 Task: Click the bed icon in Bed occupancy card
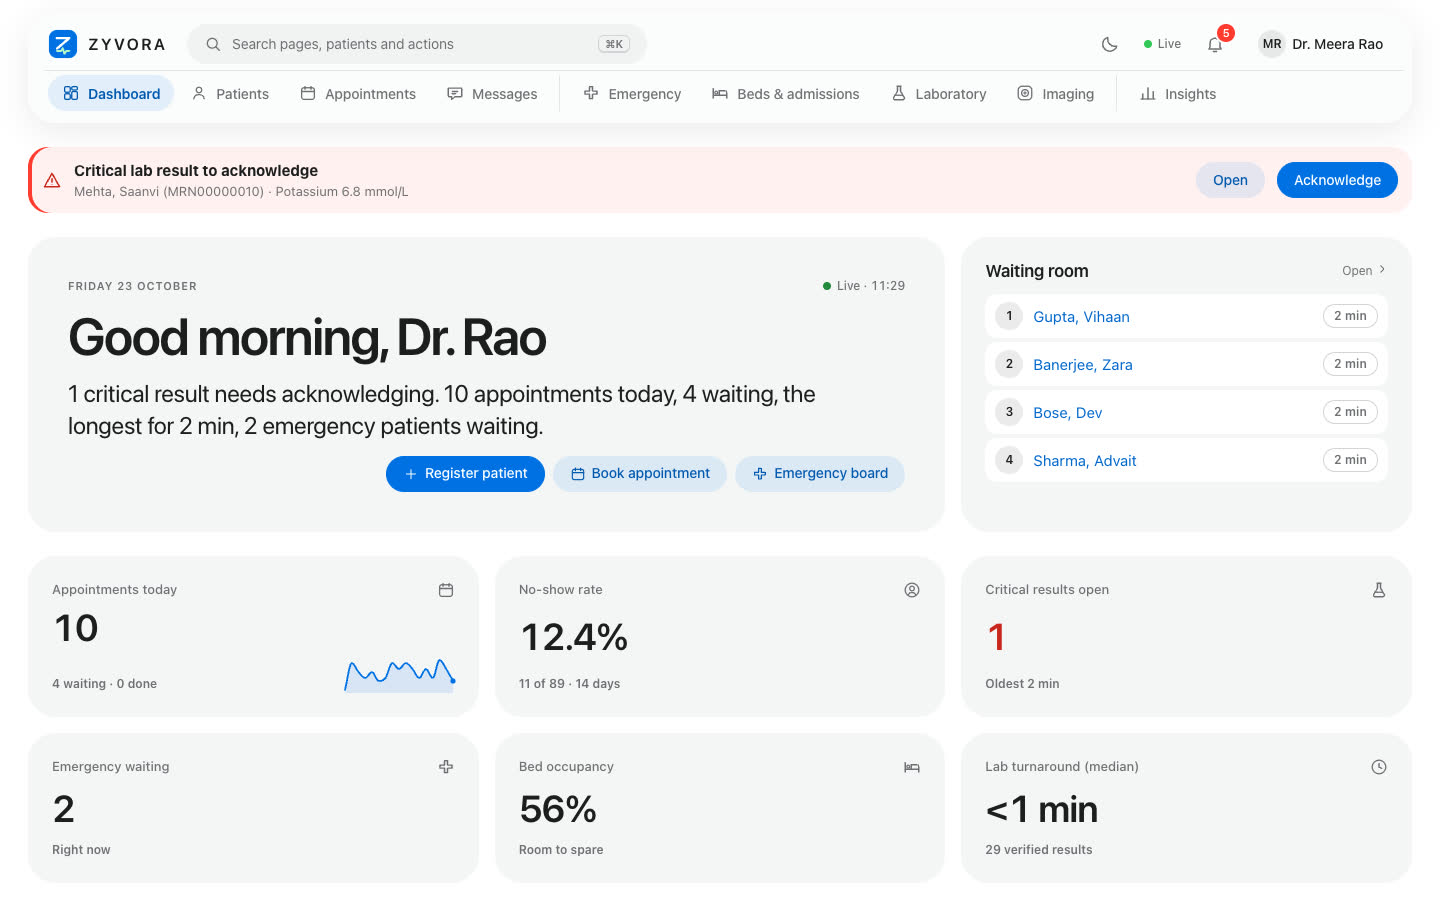coord(912,767)
